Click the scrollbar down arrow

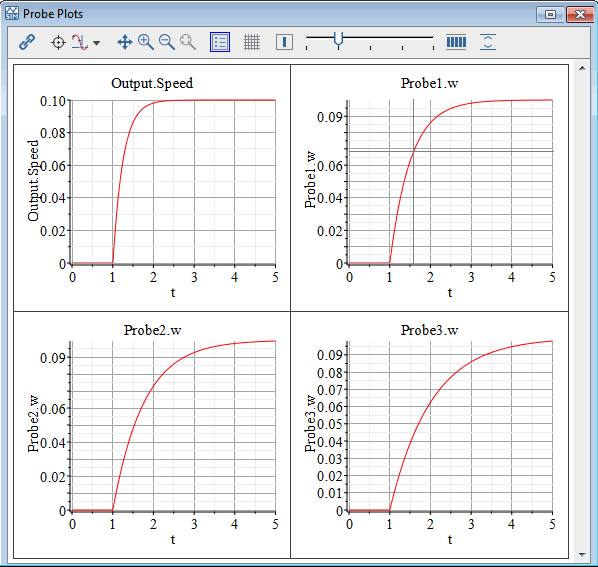(x=582, y=554)
